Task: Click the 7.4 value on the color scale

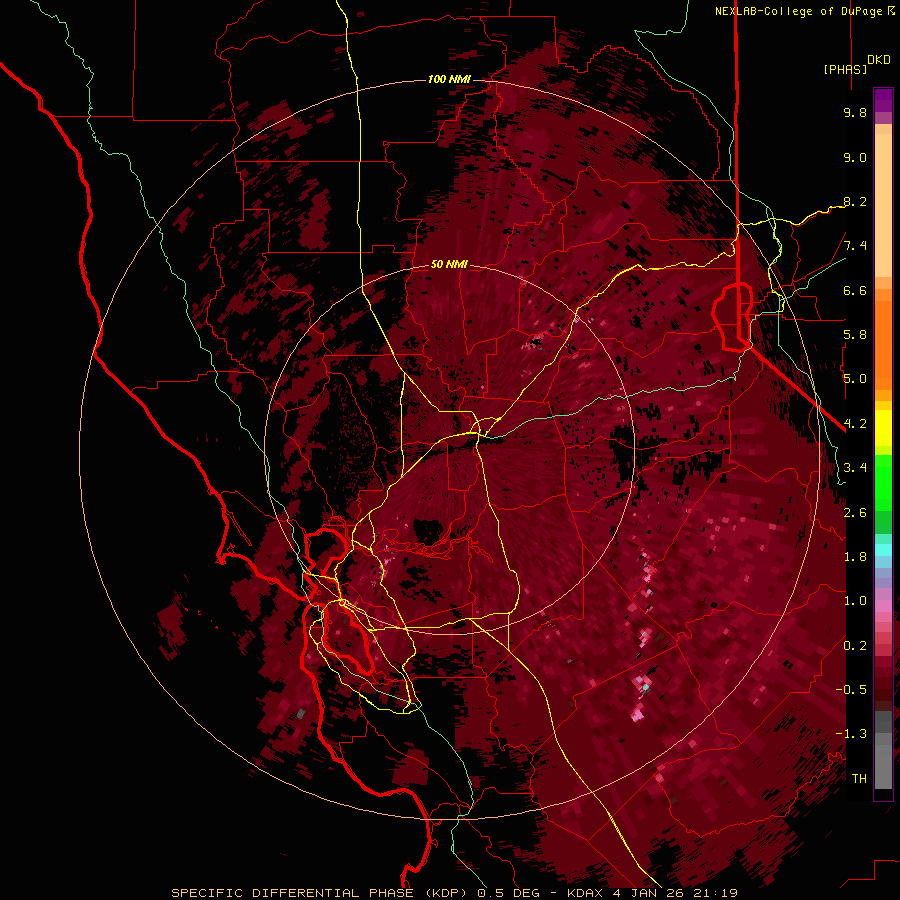Action: 855,246
